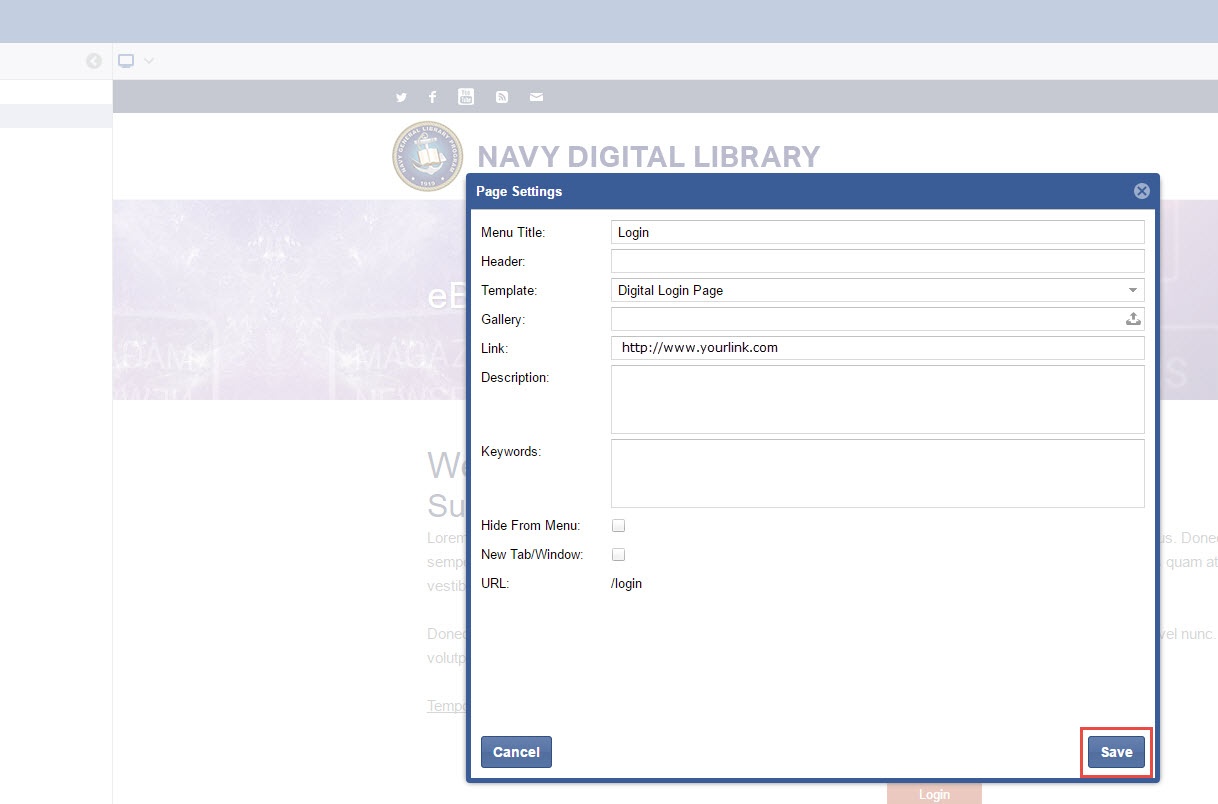The image size is (1218, 804).
Task: Open the YouTube icon link
Action: click(466, 96)
